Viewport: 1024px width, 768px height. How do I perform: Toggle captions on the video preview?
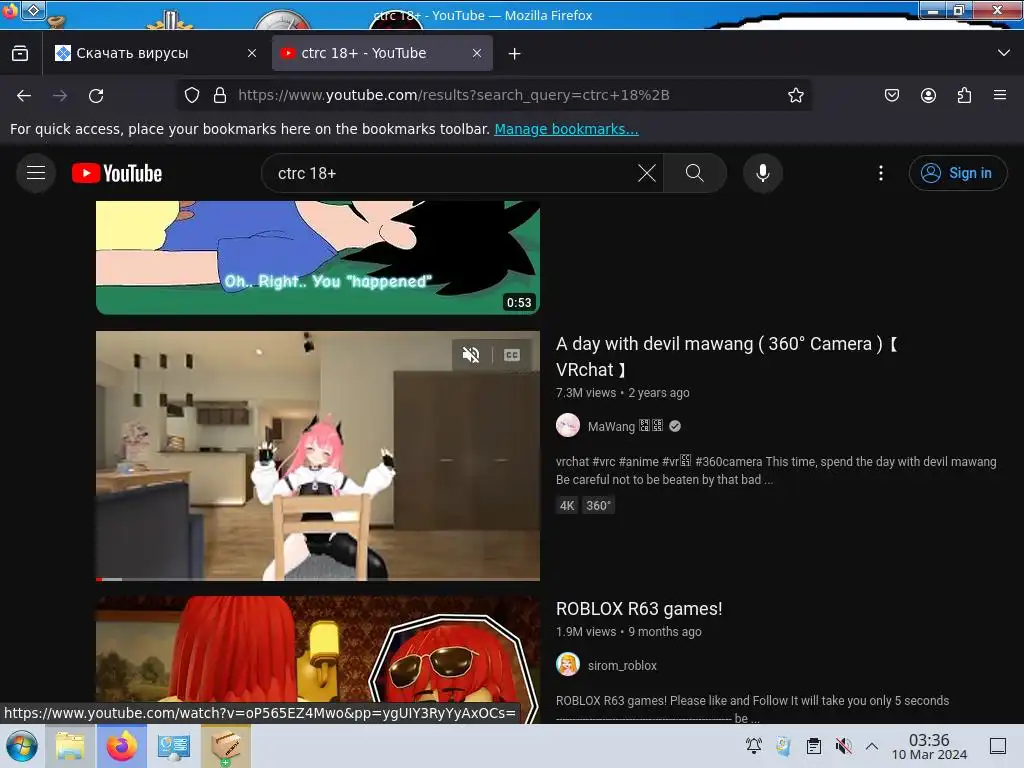[x=512, y=355]
